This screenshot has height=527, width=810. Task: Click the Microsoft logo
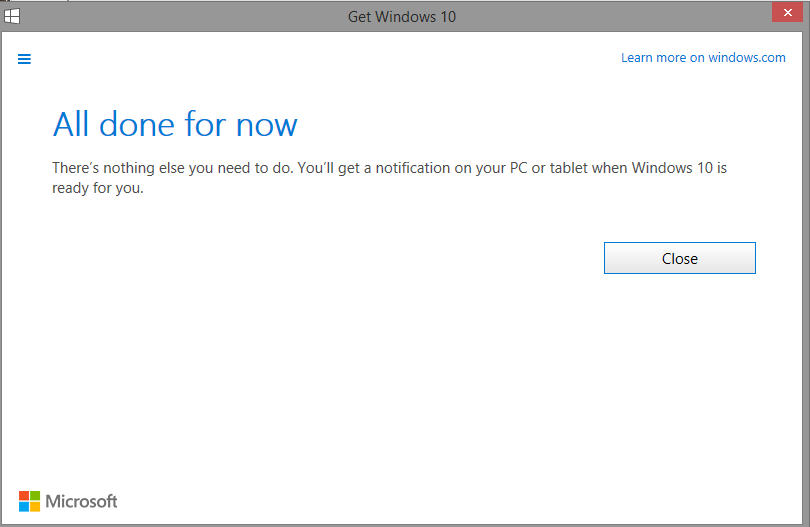point(68,501)
